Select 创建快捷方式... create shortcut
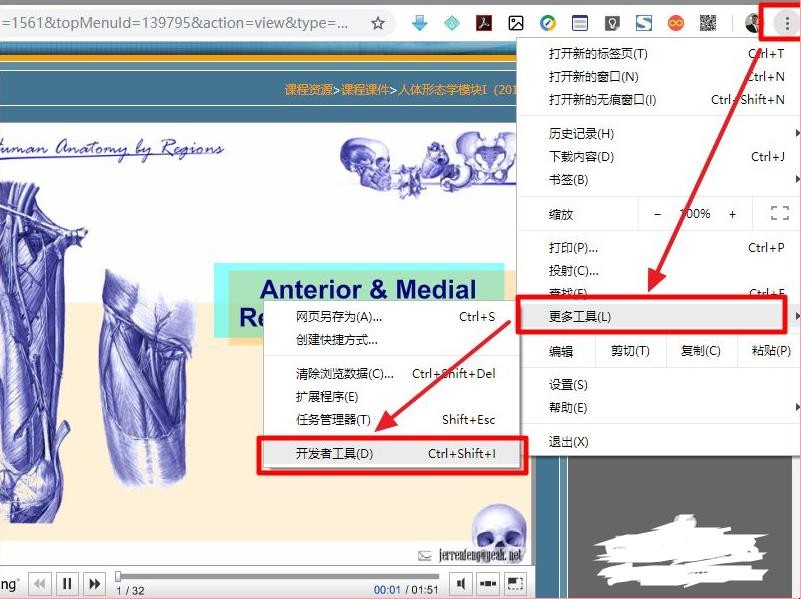Viewport: 801px width, 599px height. coord(392,340)
